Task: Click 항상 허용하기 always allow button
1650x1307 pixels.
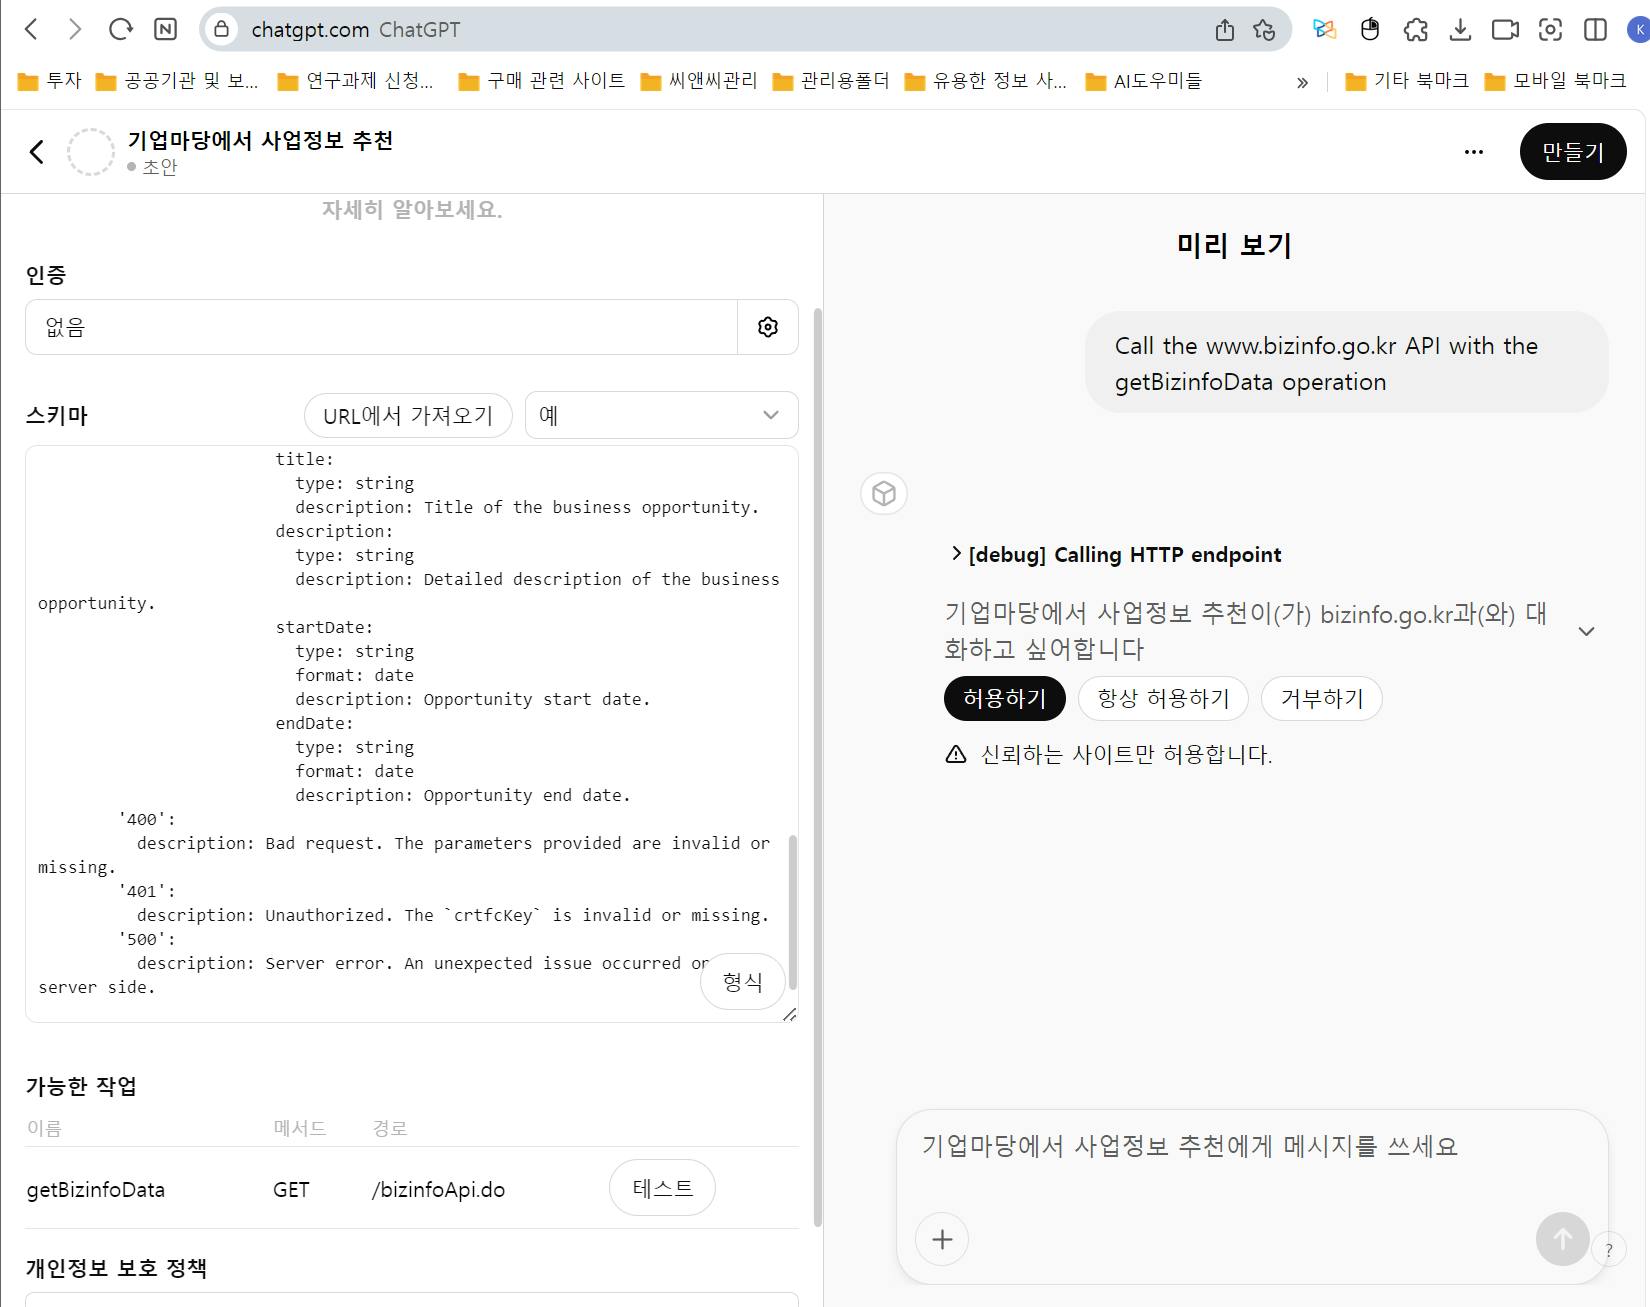Action: 1163,698
